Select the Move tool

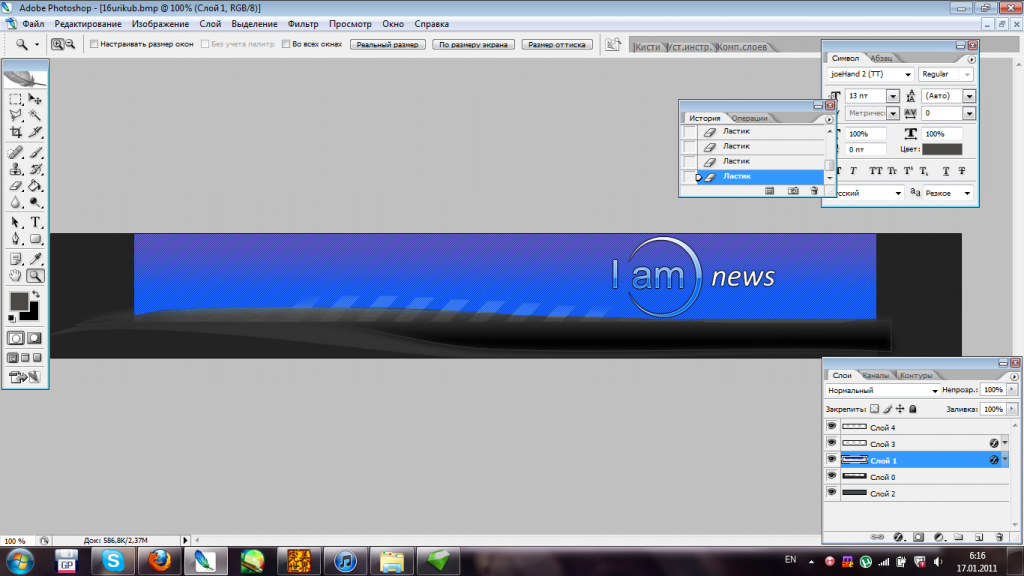35,99
